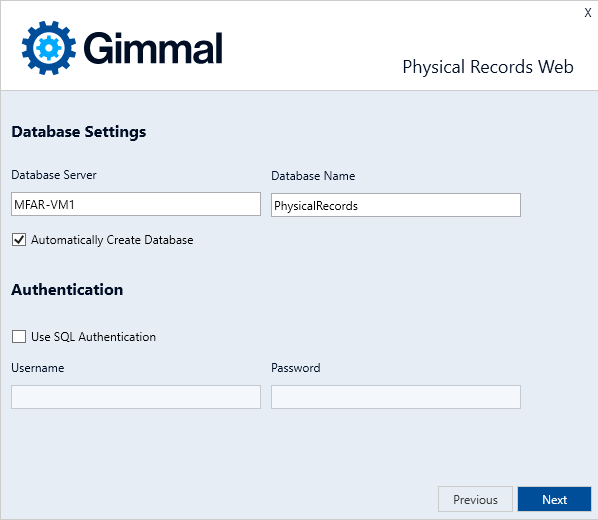
Task: Click the Database Settings heading
Action: click(79, 132)
